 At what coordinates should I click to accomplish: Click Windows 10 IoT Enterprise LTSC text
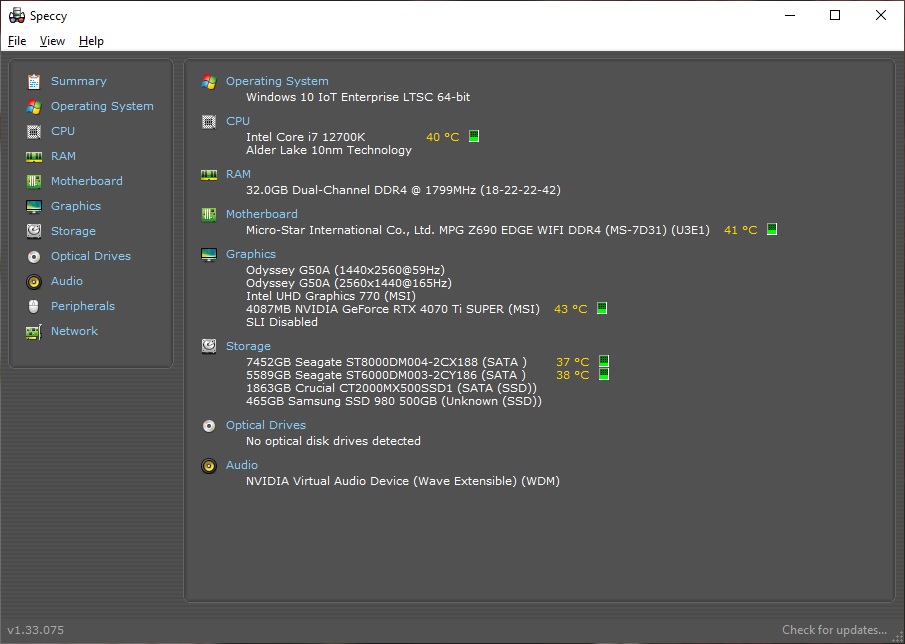click(x=358, y=98)
